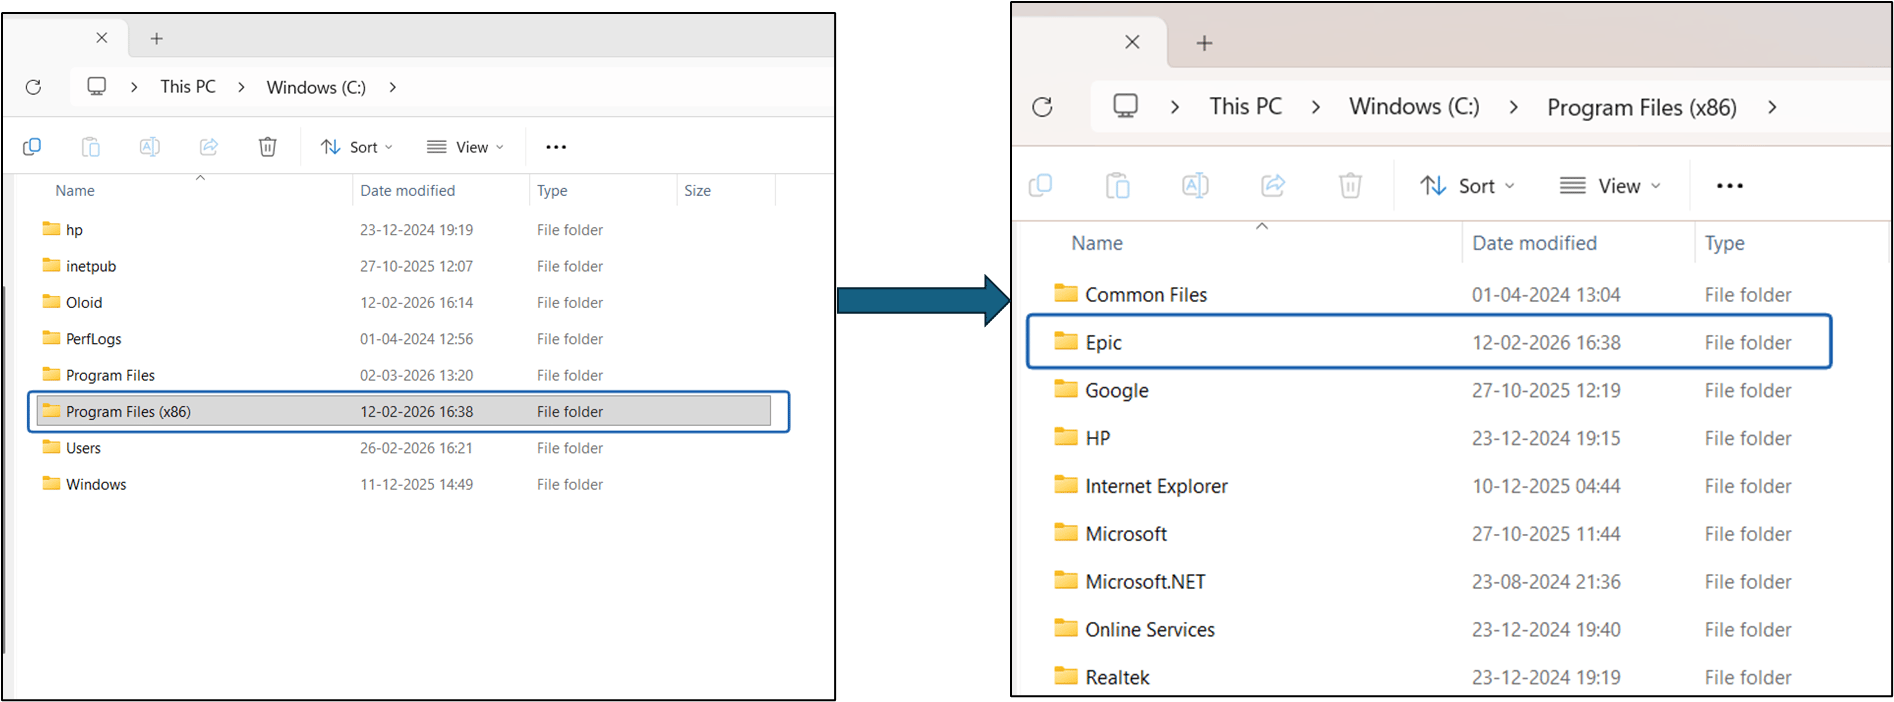This screenshot has height=702, width=1894.
Task: Open a new tab in right window
Action: click(1204, 43)
